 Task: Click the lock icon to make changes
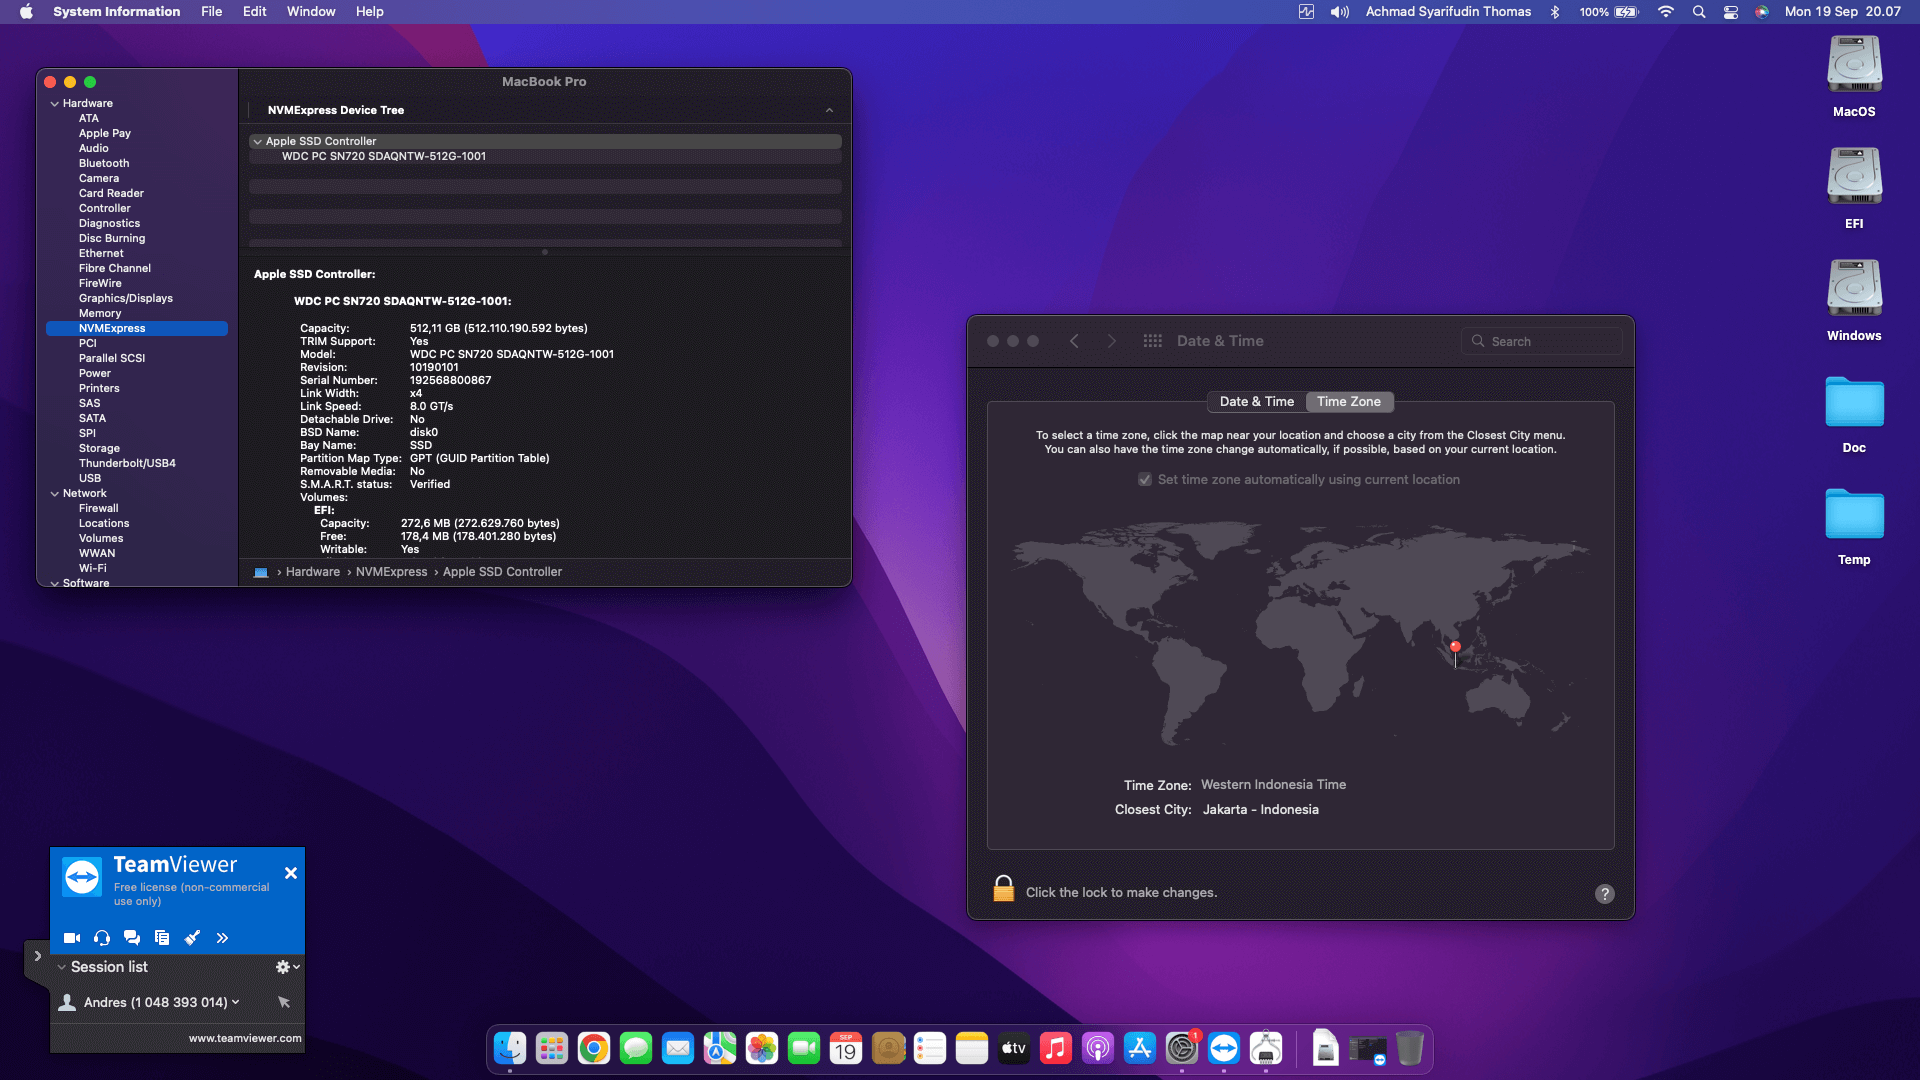click(x=1003, y=889)
